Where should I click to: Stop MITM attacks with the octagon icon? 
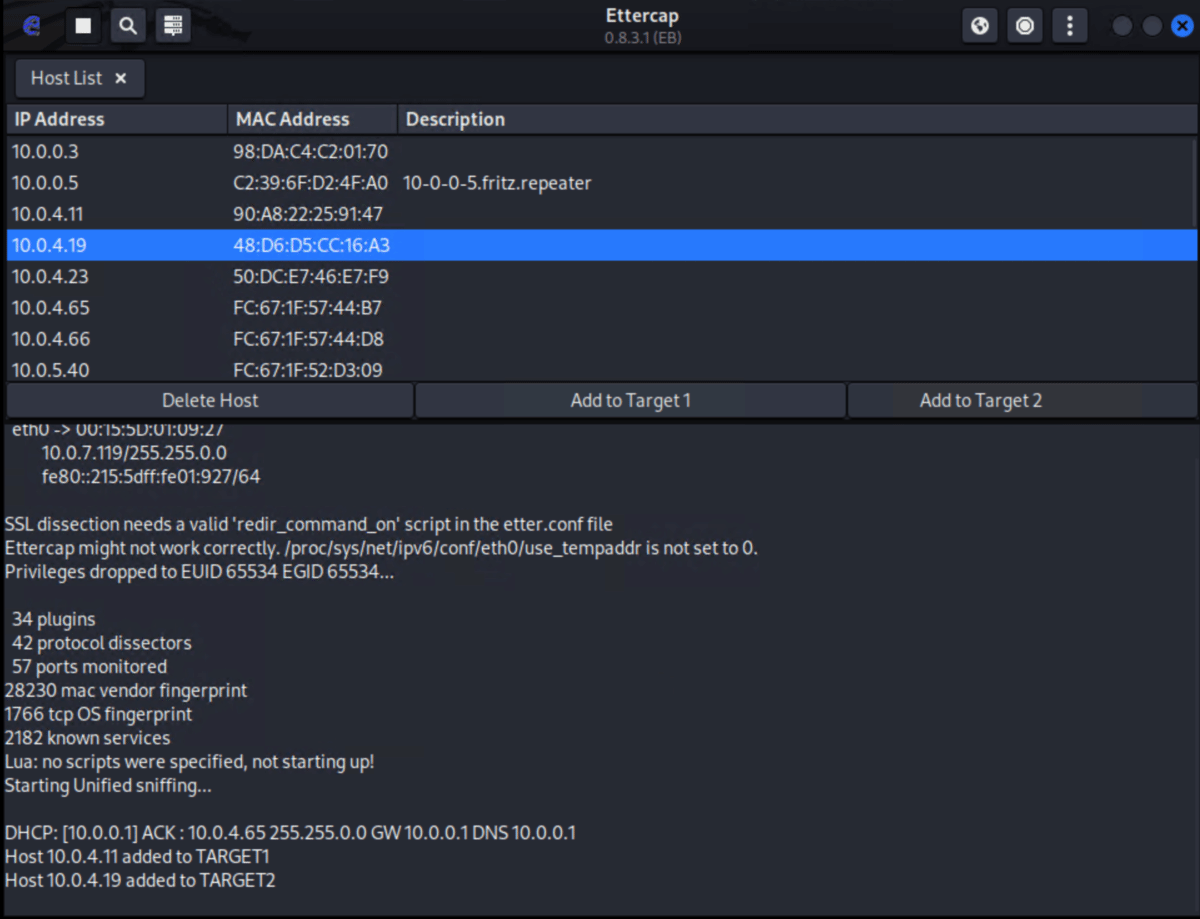[1024, 25]
